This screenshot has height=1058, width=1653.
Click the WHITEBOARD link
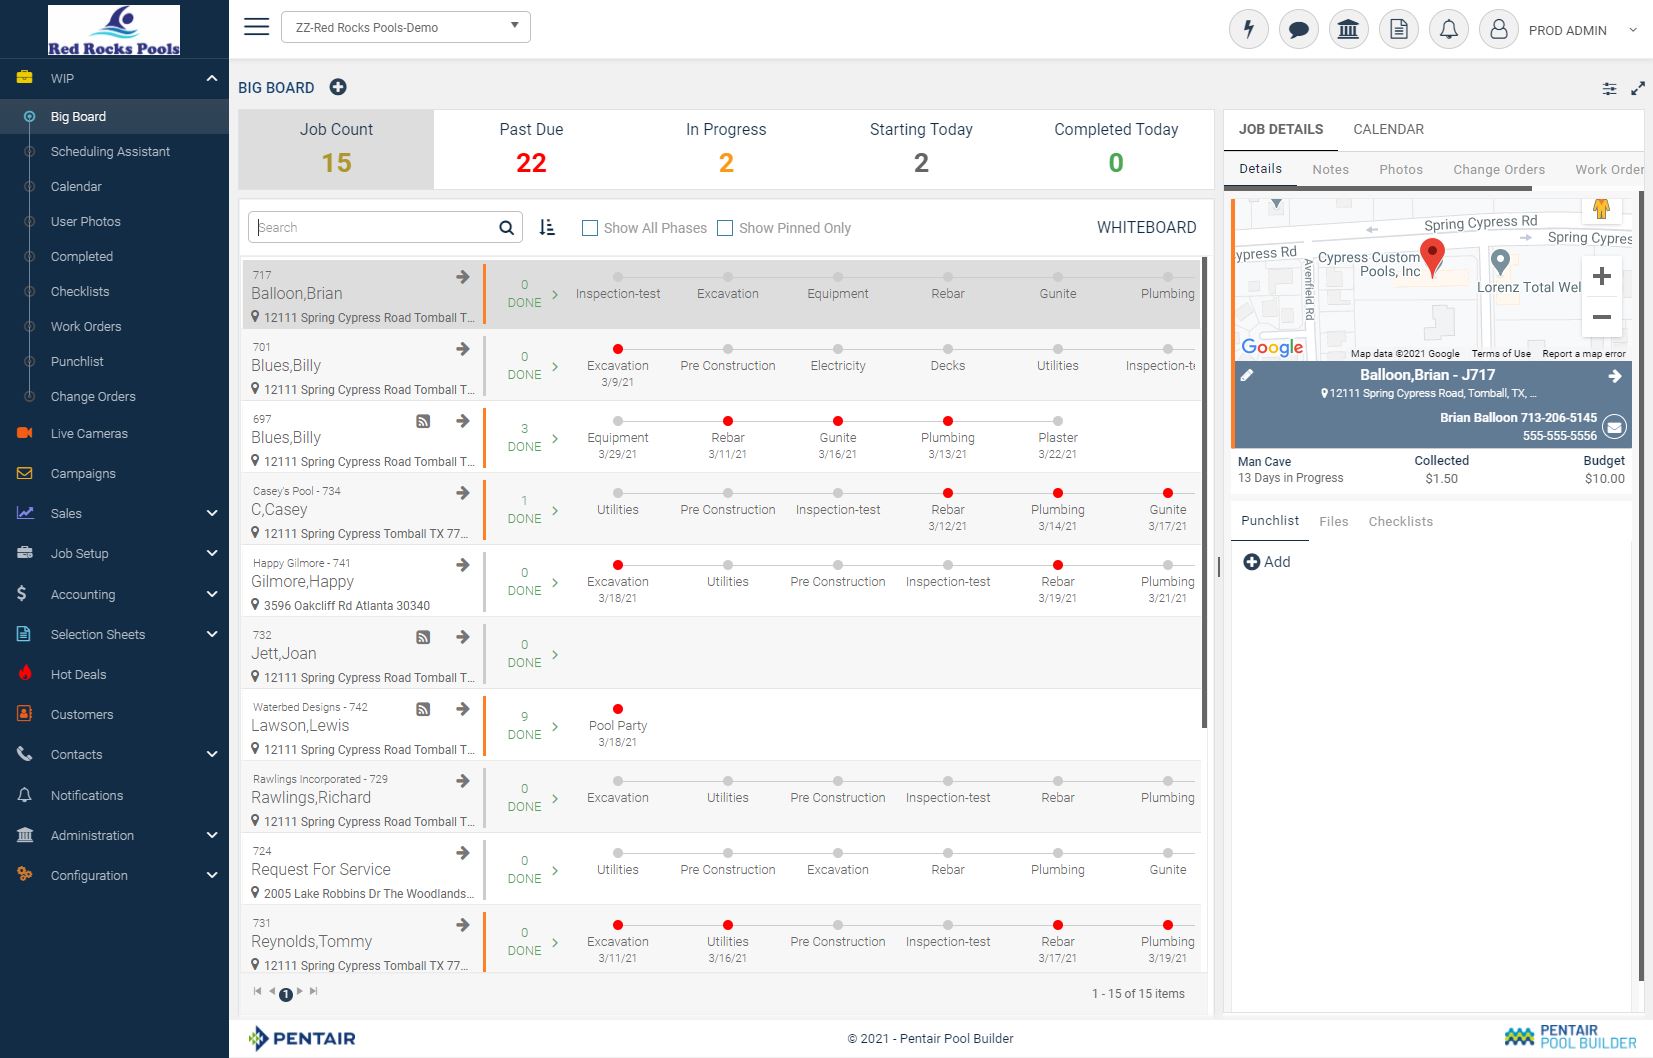(x=1146, y=227)
